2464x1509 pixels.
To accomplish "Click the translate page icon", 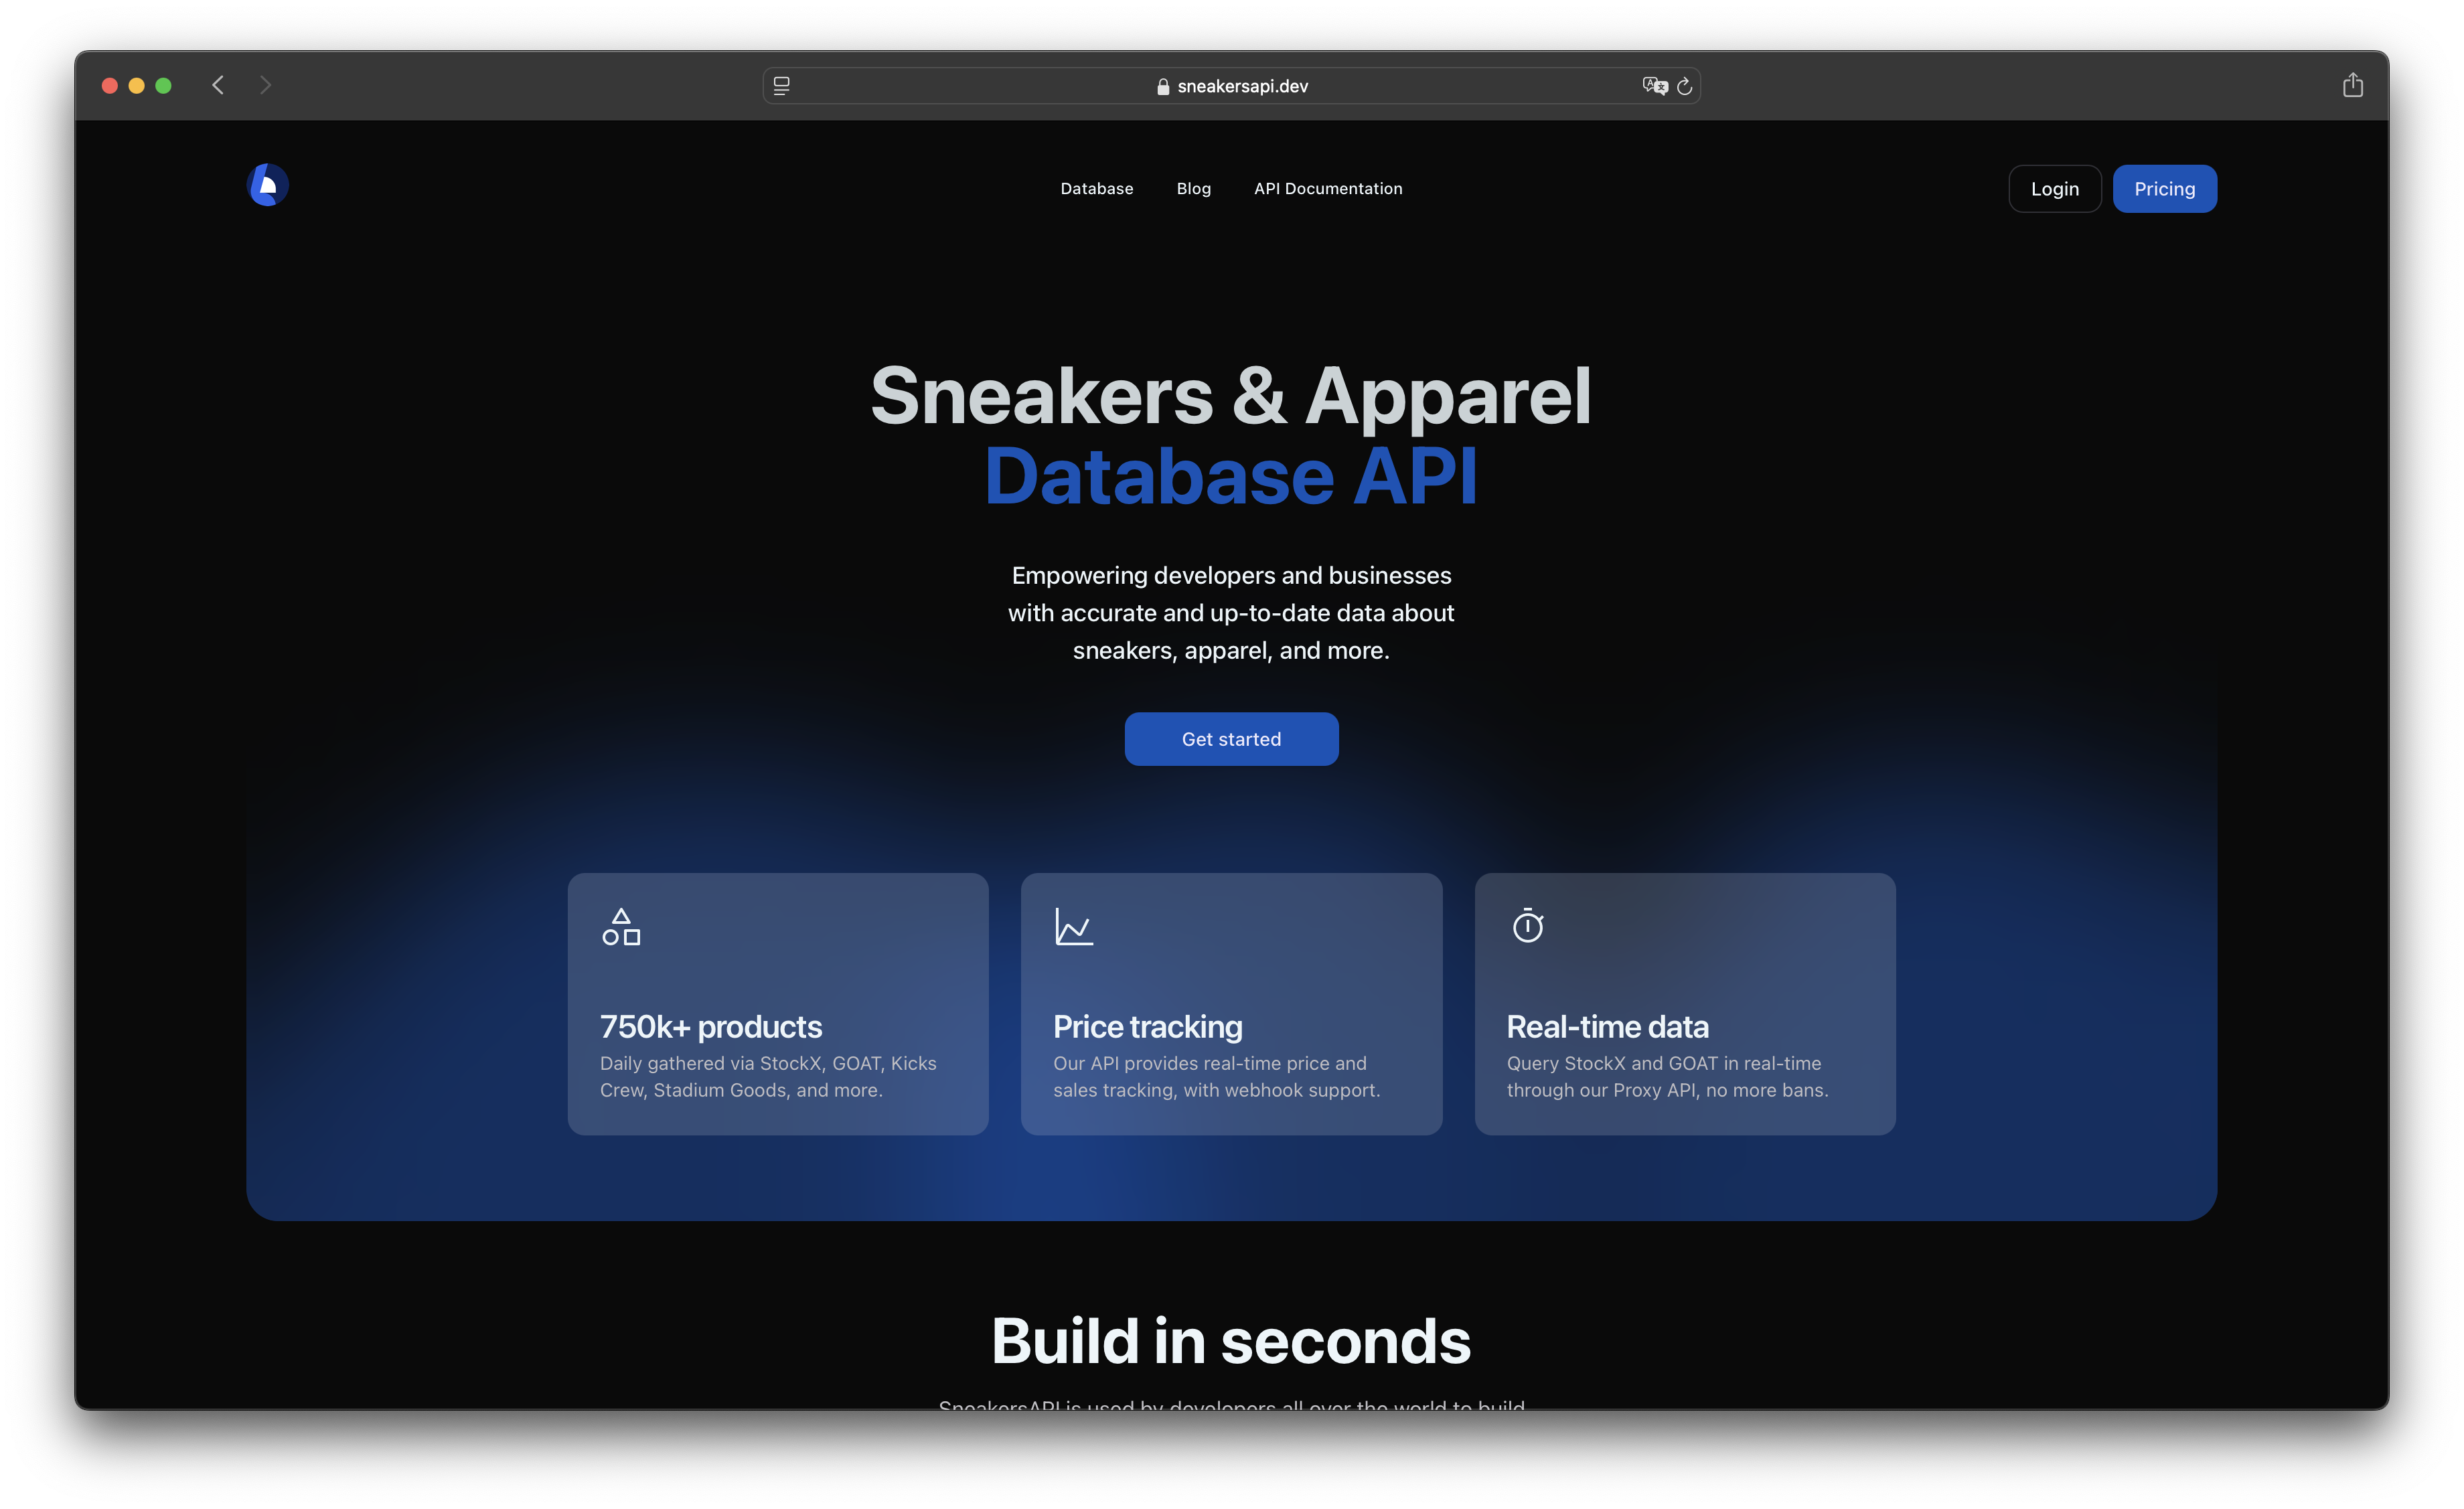I will pyautogui.click(x=1655, y=86).
